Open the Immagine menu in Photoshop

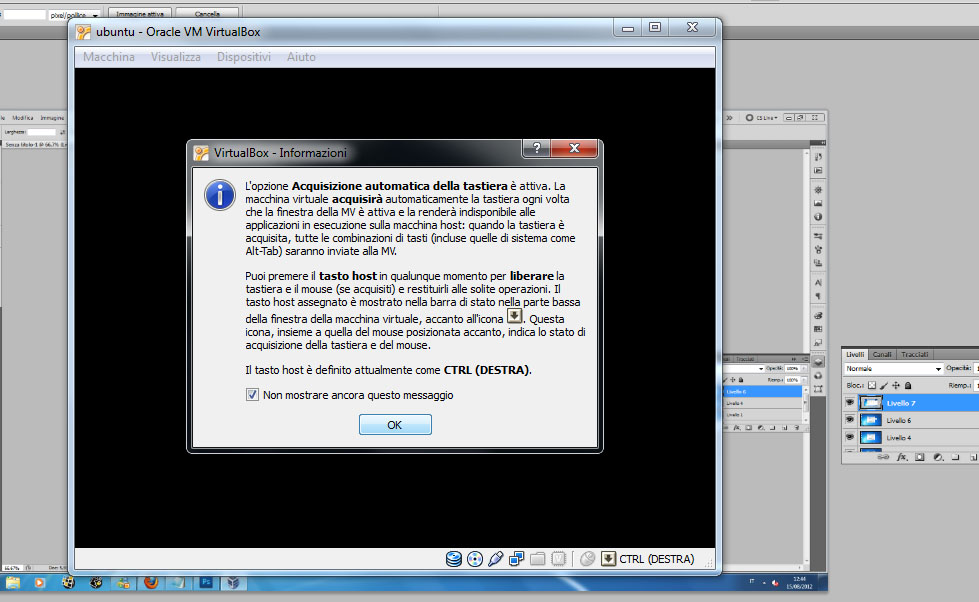pos(52,117)
